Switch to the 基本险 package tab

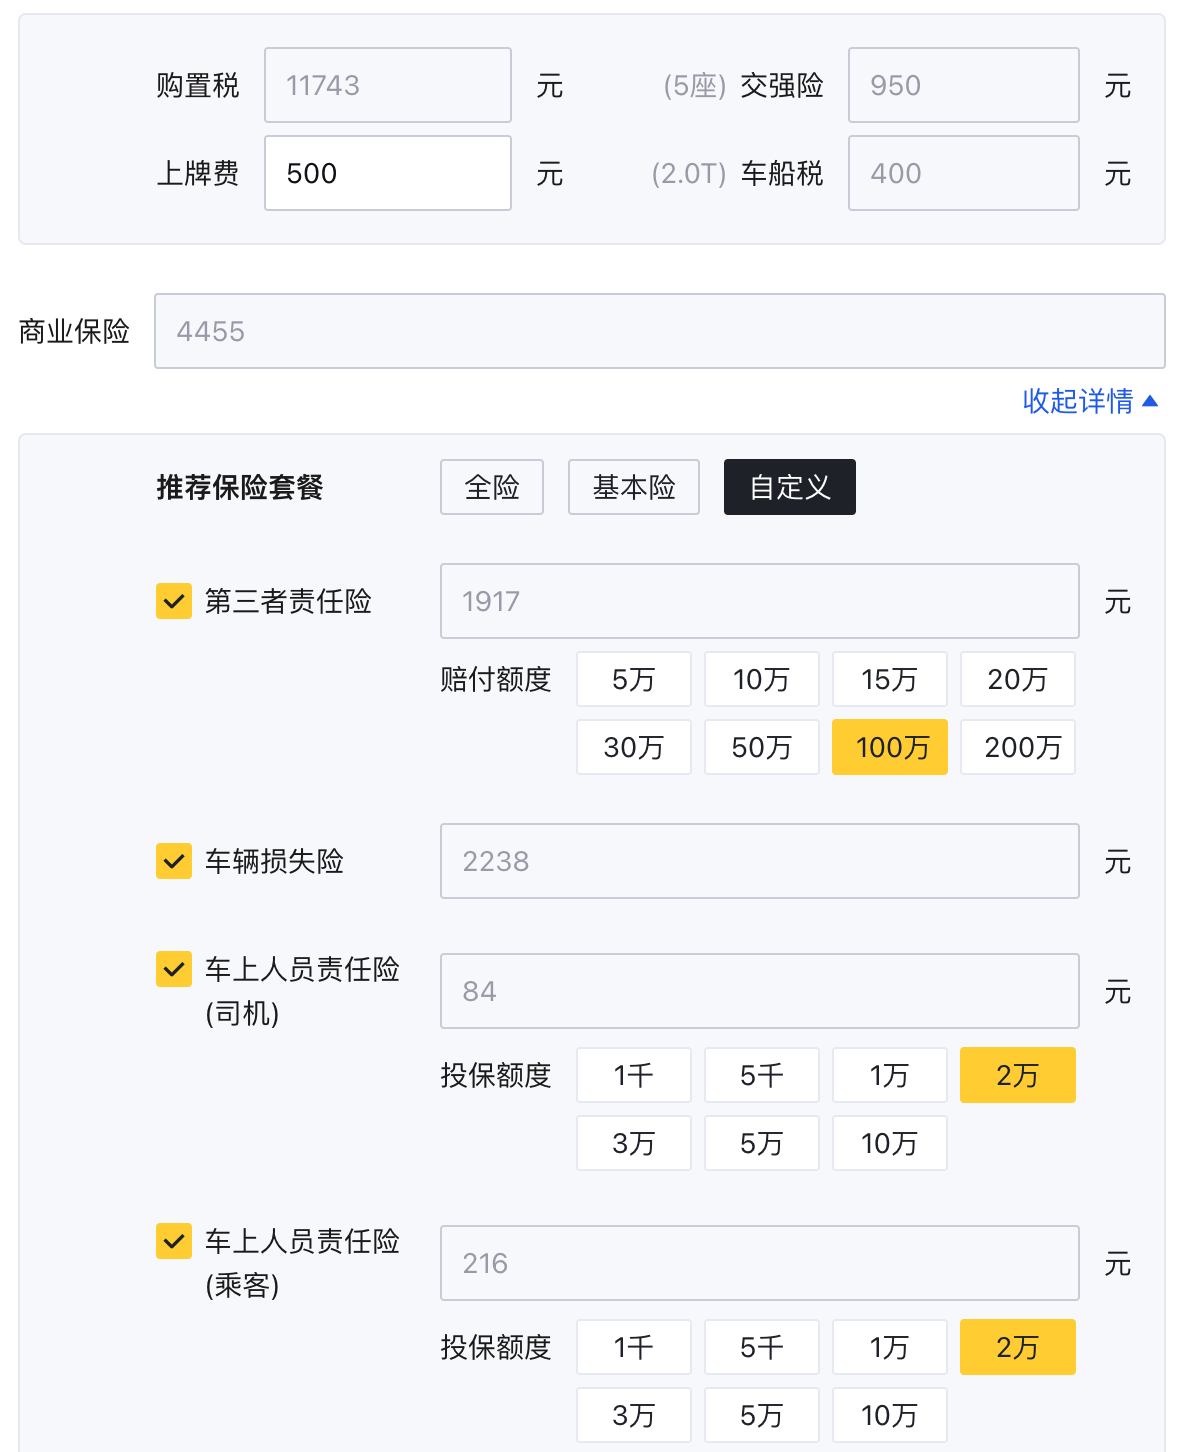634,487
